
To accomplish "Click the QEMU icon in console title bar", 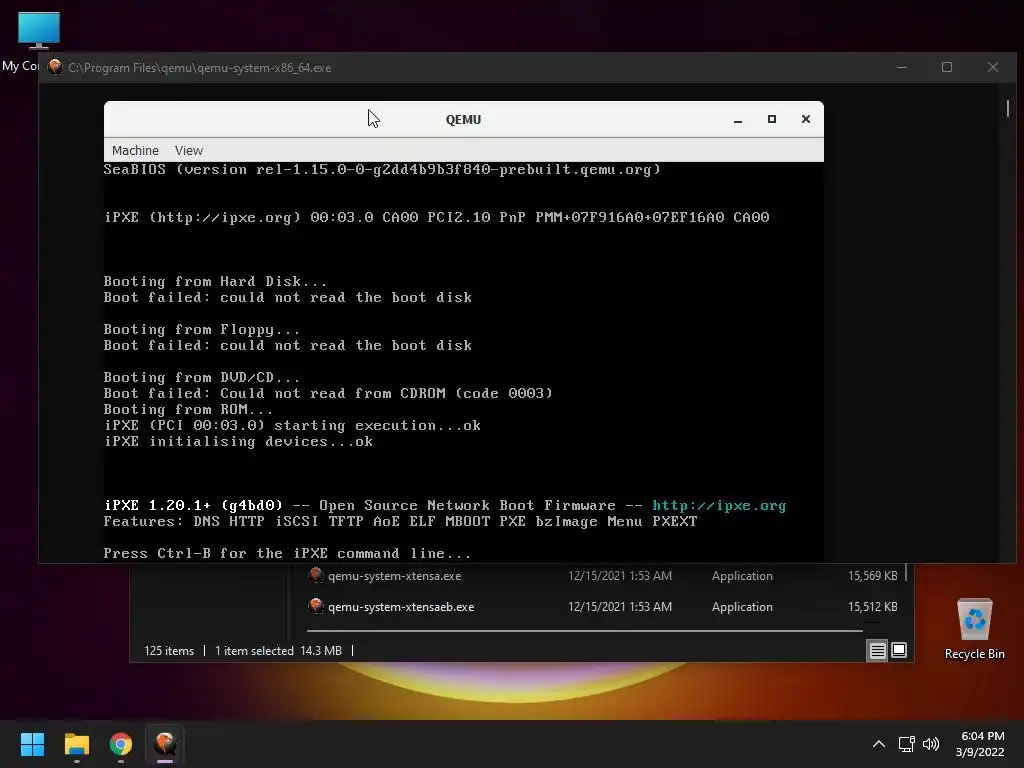I will coord(56,67).
